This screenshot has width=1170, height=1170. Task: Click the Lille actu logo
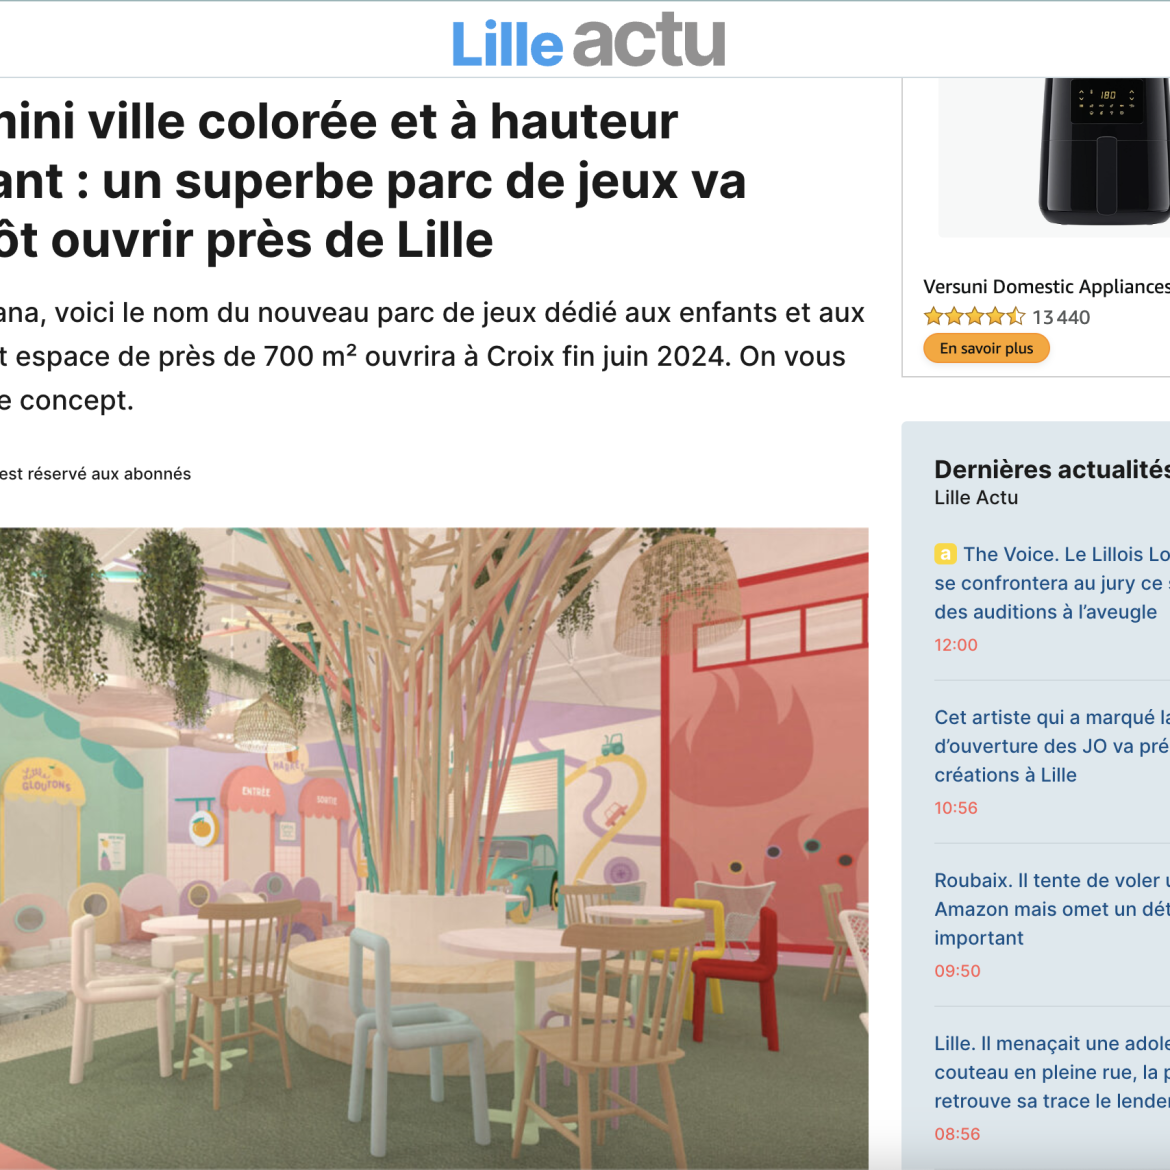(588, 41)
